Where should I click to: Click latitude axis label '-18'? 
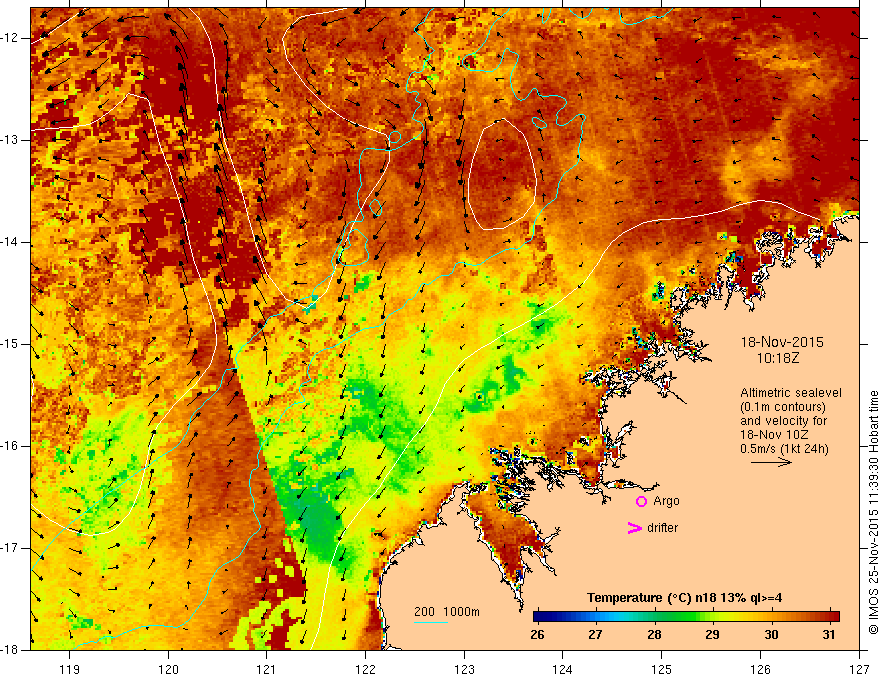[10, 650]
